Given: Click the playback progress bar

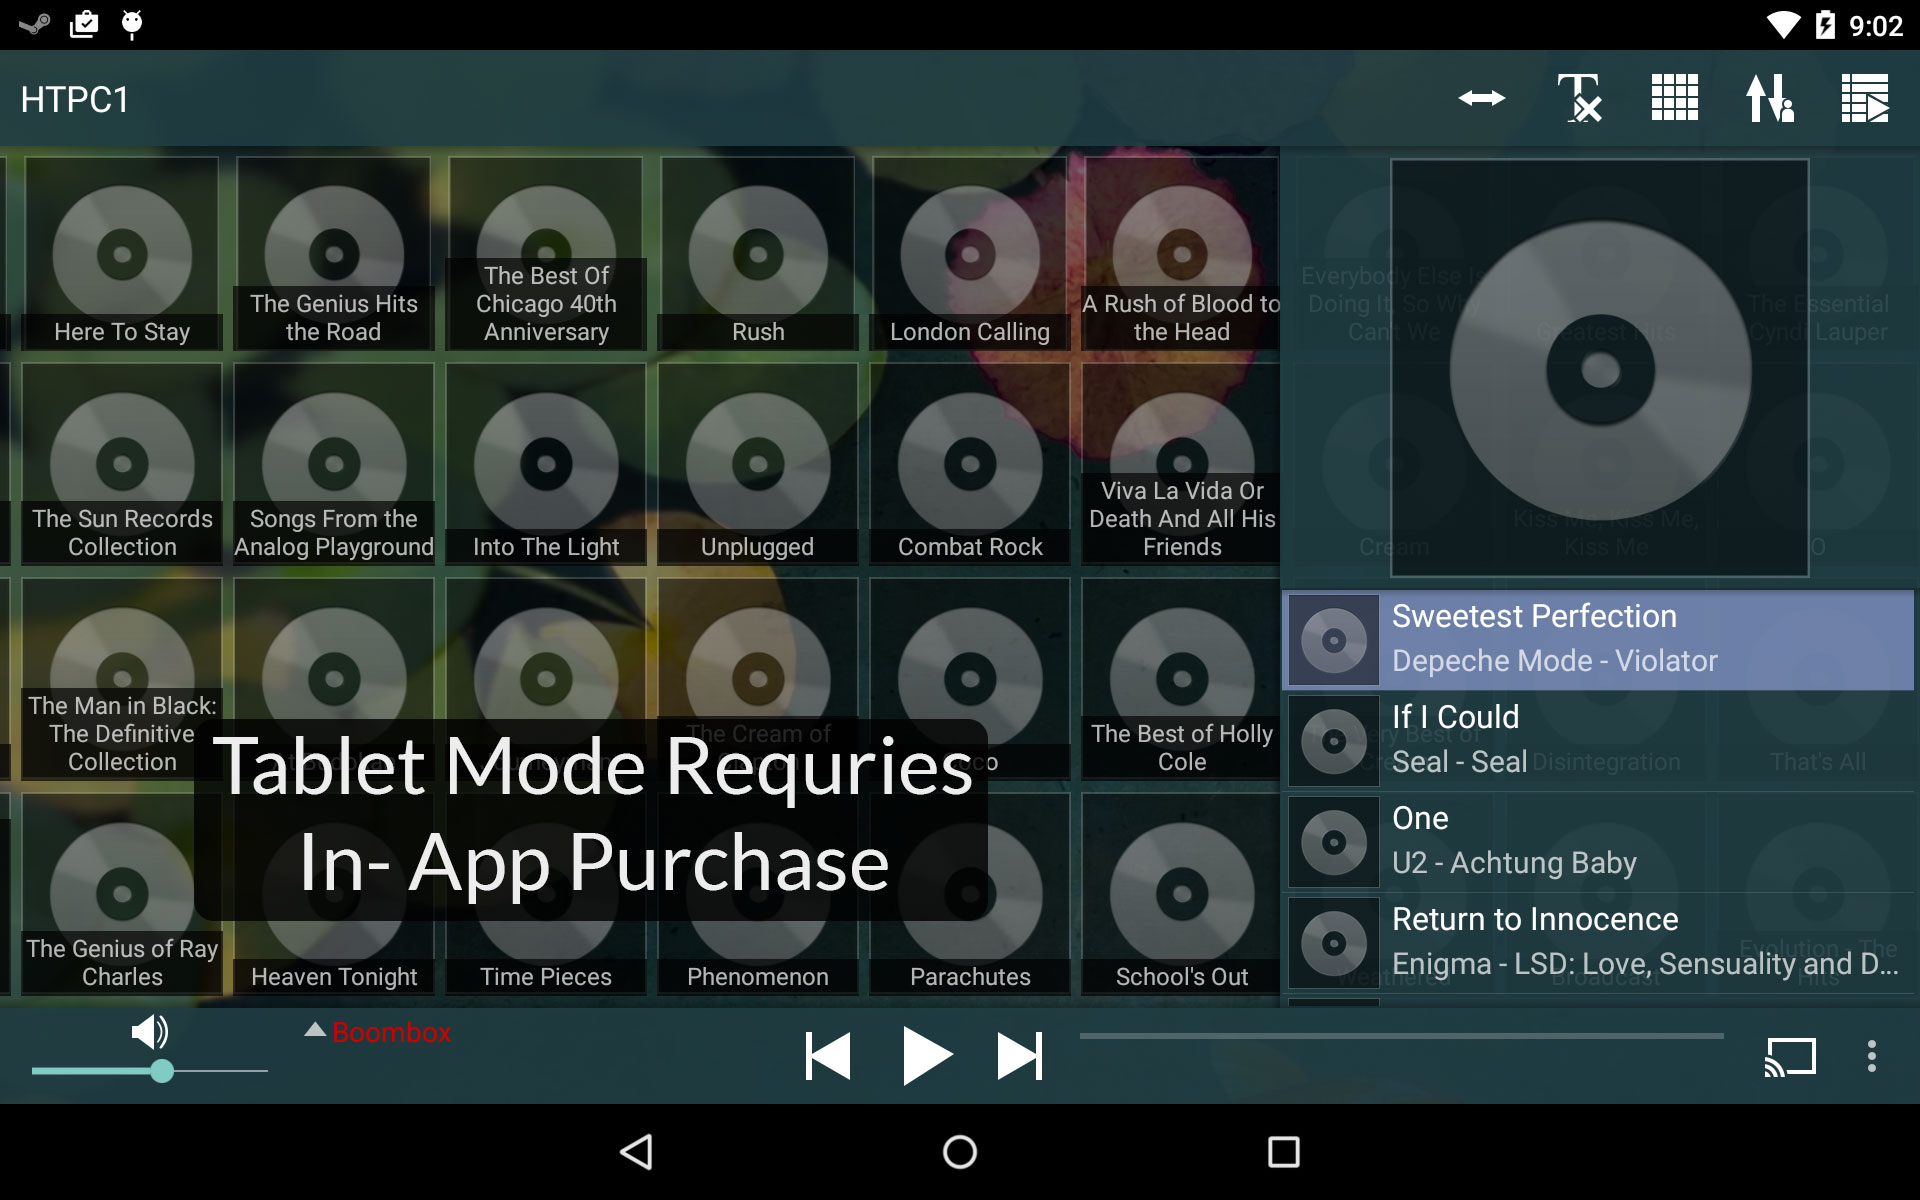Looking at the screenshot, I should (1401, 1036).
